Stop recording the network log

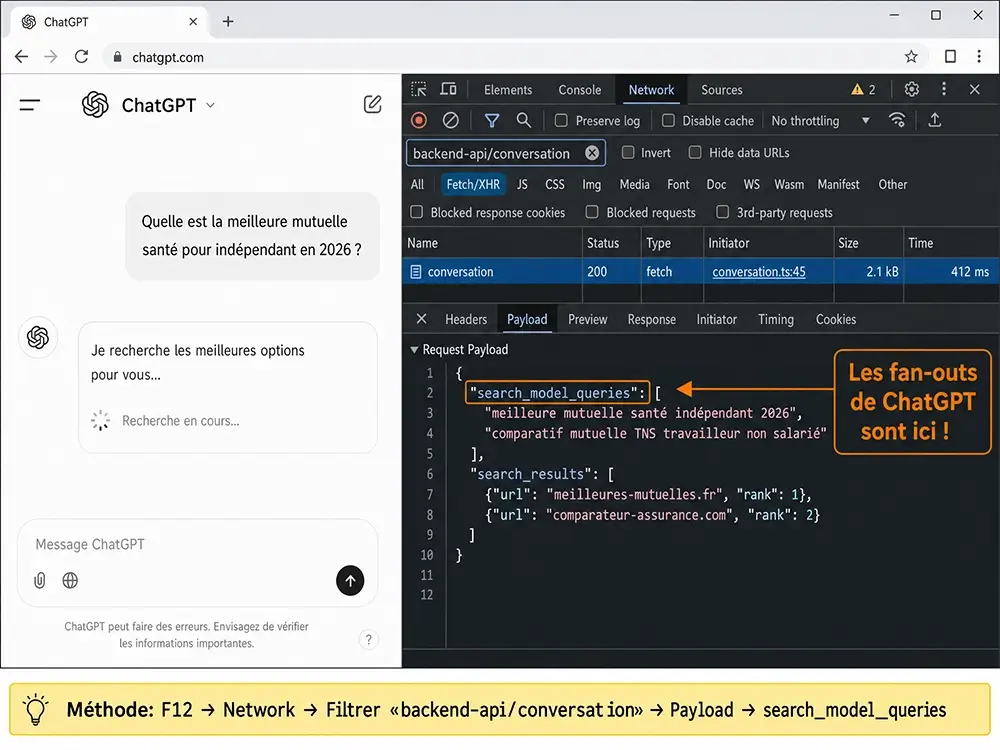(x=419, y=120)
